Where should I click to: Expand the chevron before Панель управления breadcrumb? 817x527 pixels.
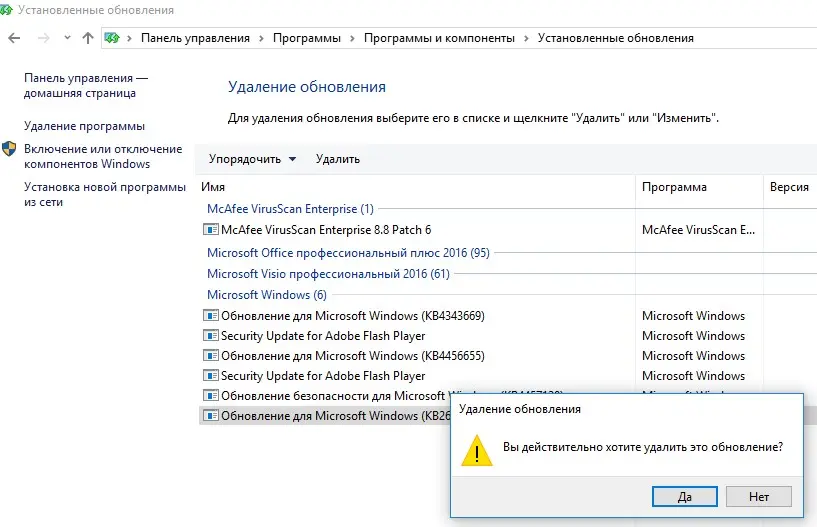click(129, 38)
